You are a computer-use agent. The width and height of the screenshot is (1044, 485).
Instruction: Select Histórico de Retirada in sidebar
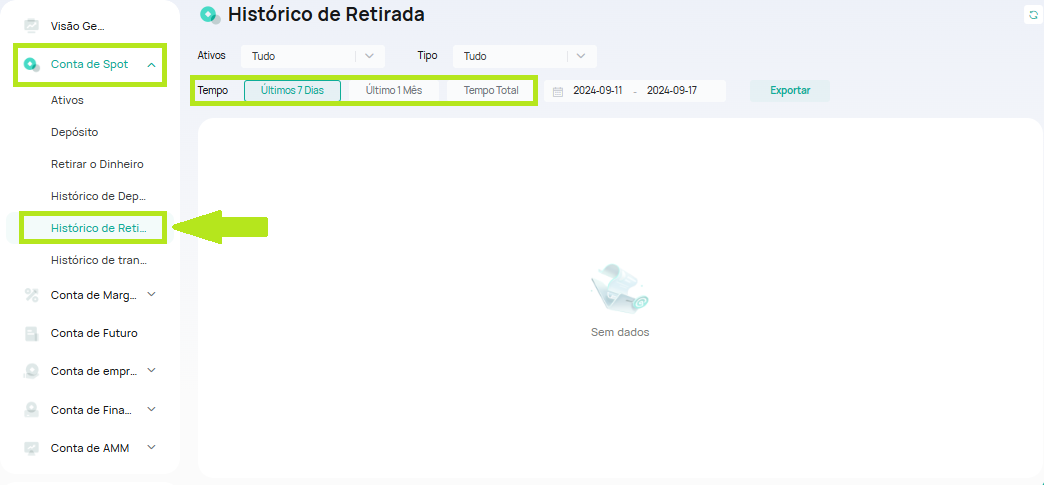98,229
